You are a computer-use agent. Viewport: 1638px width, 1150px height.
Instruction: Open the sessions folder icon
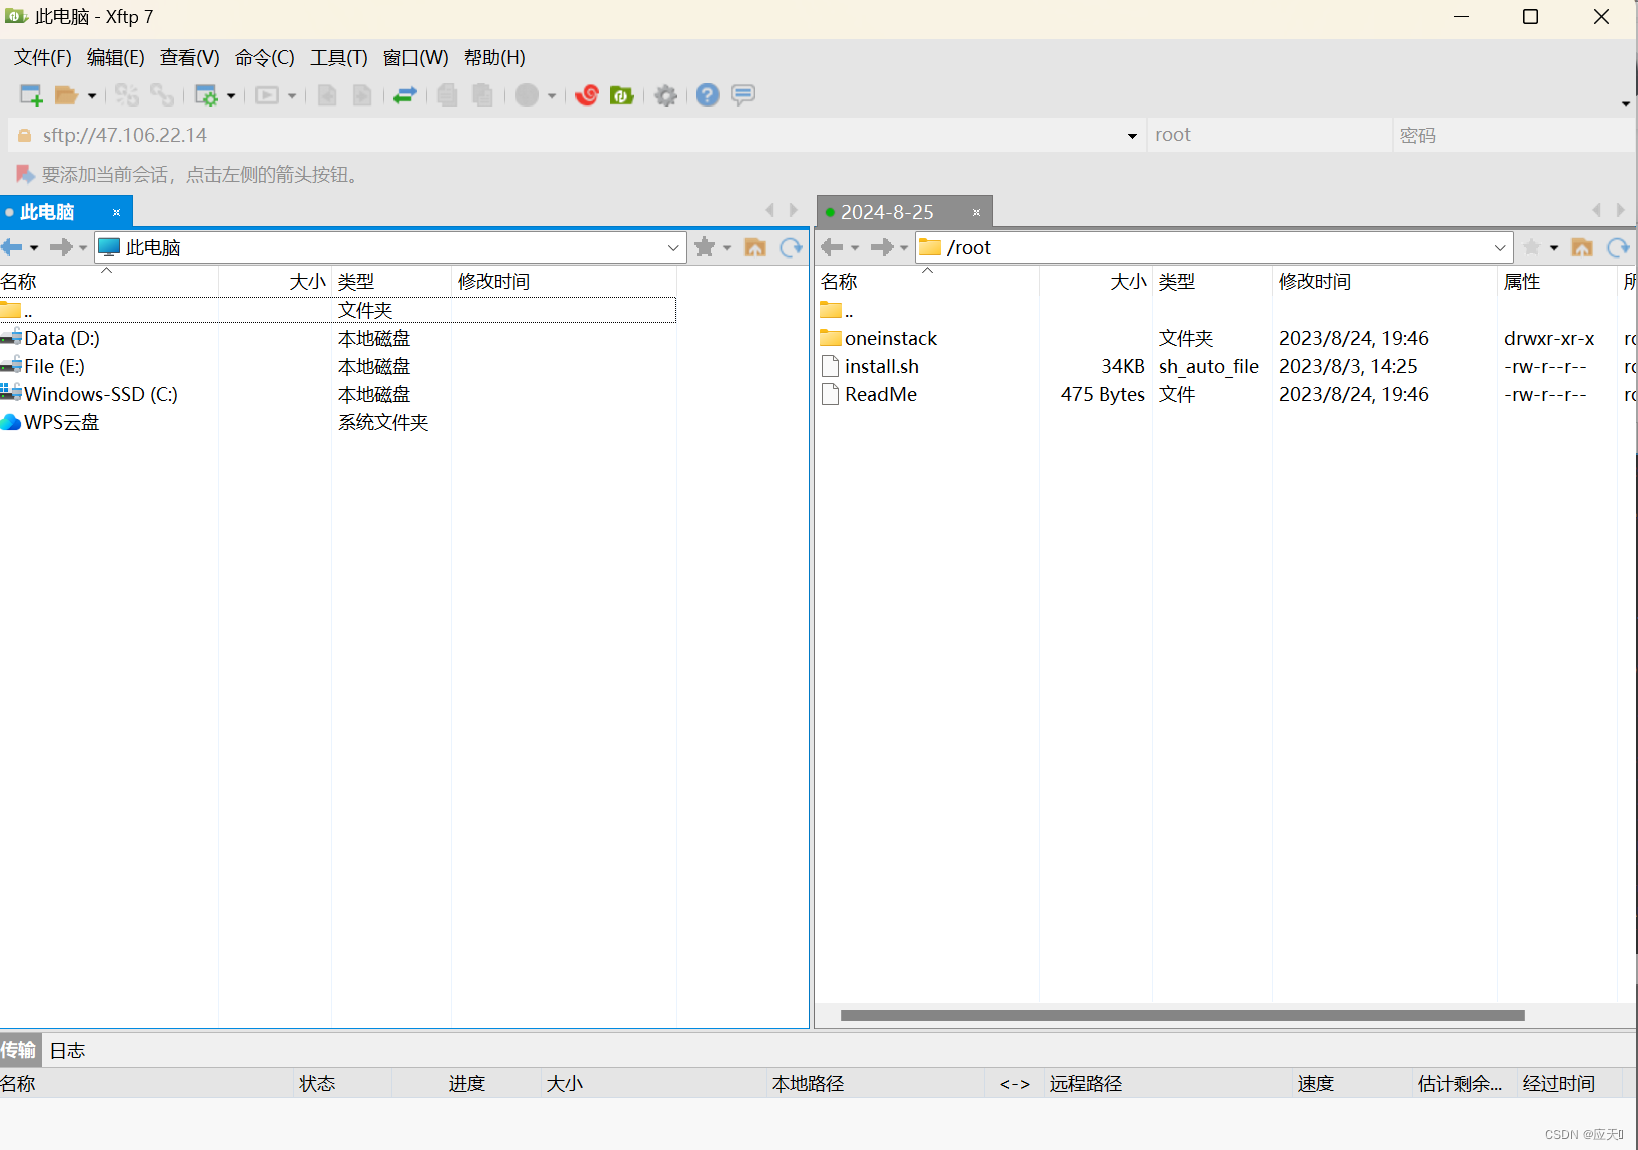click(66, 95)
